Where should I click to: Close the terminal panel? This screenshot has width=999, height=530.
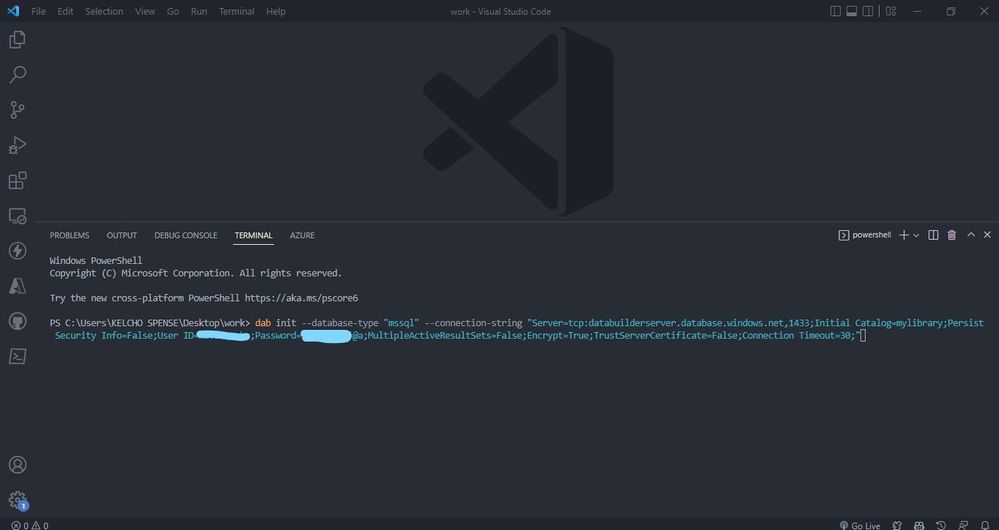(987, 234)
